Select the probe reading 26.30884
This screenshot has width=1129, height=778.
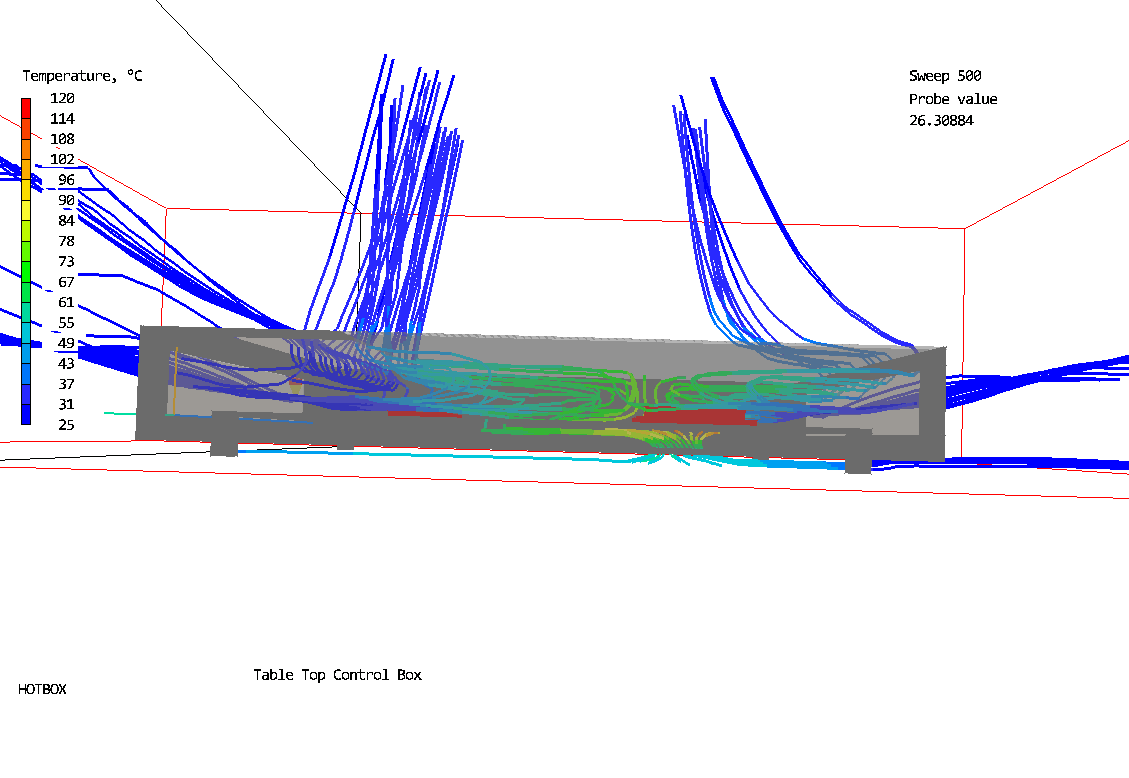(x=940, y=121)
